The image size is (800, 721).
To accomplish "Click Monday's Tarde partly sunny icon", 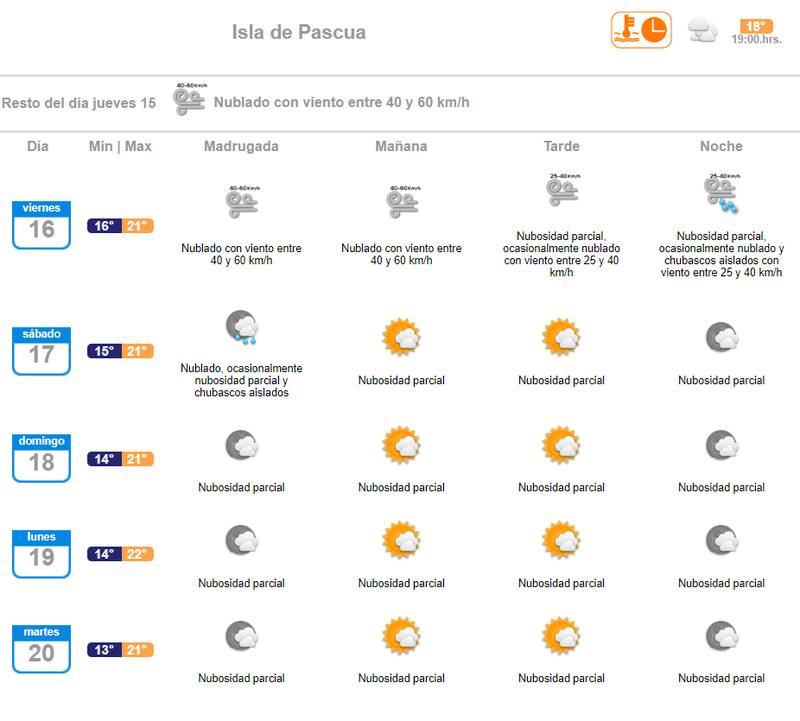I will pyautogui.click(x=561, y=541).
